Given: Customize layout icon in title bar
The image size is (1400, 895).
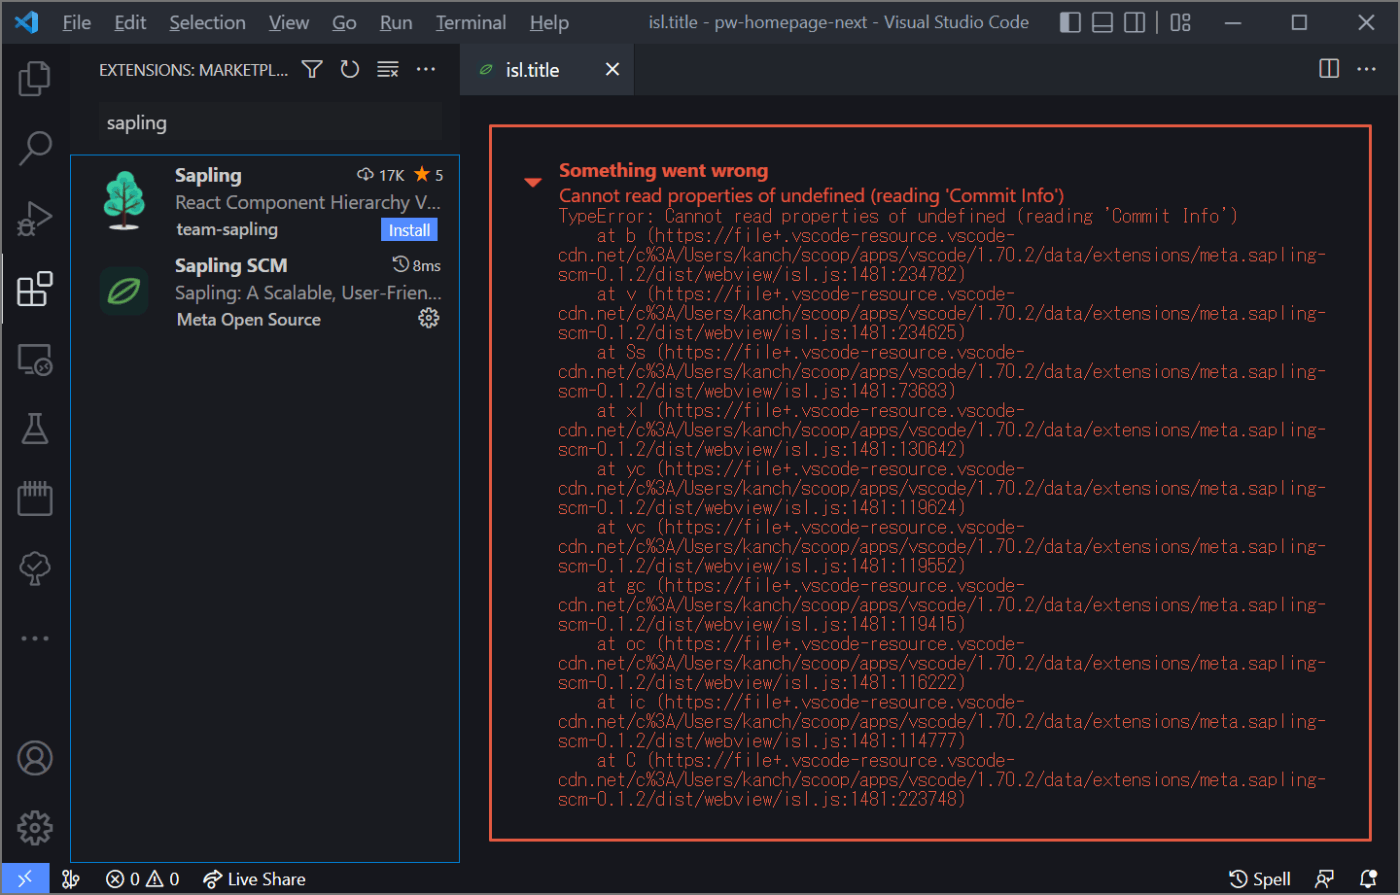Looking at the screenshot, I should [1181, 22].
